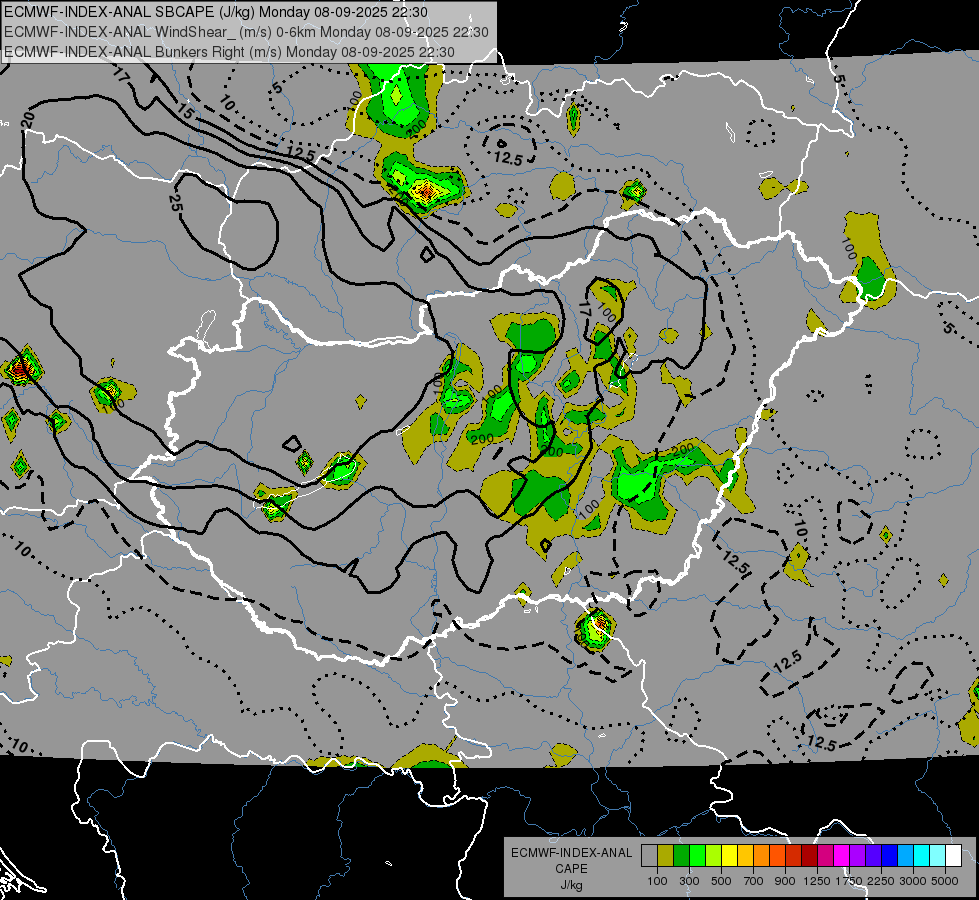This screenshot has width=979, height=900.
Task: Pick the white swatch after 5000
Action: 953,855
